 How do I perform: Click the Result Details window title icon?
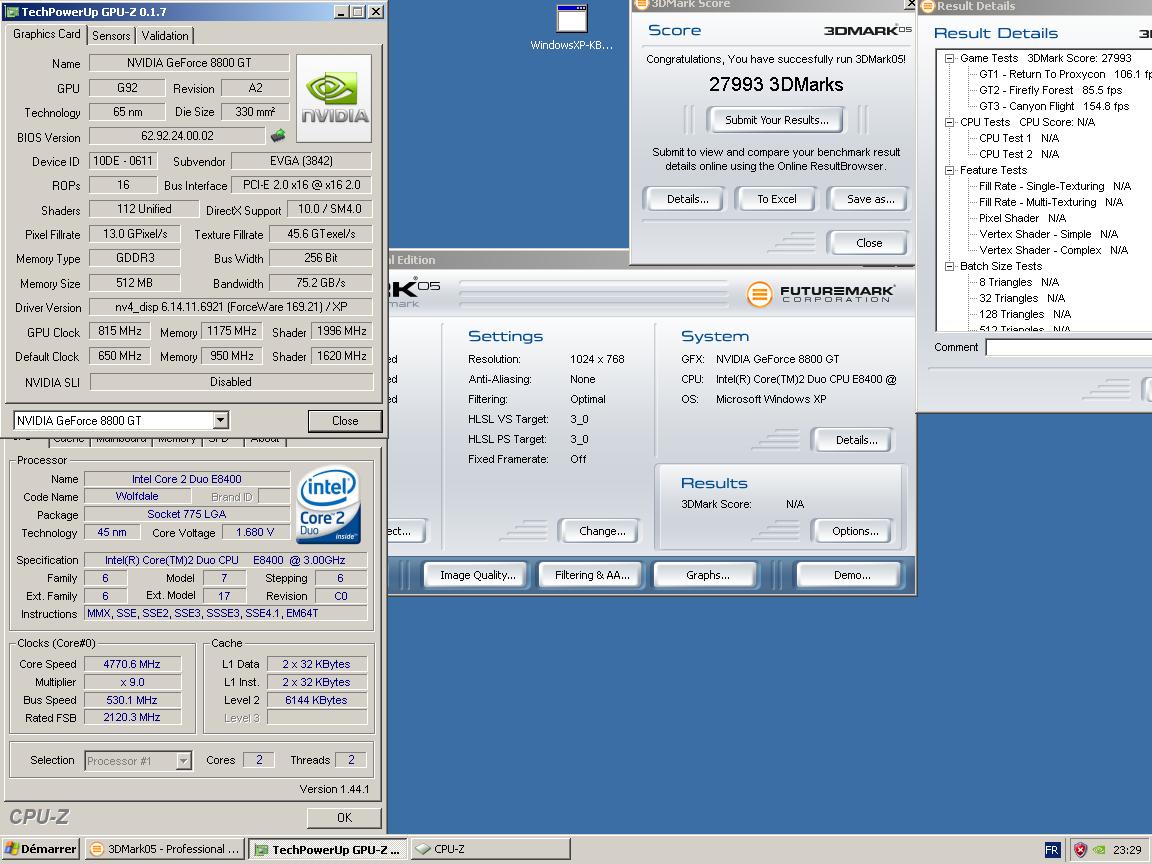tap(927, 6)
